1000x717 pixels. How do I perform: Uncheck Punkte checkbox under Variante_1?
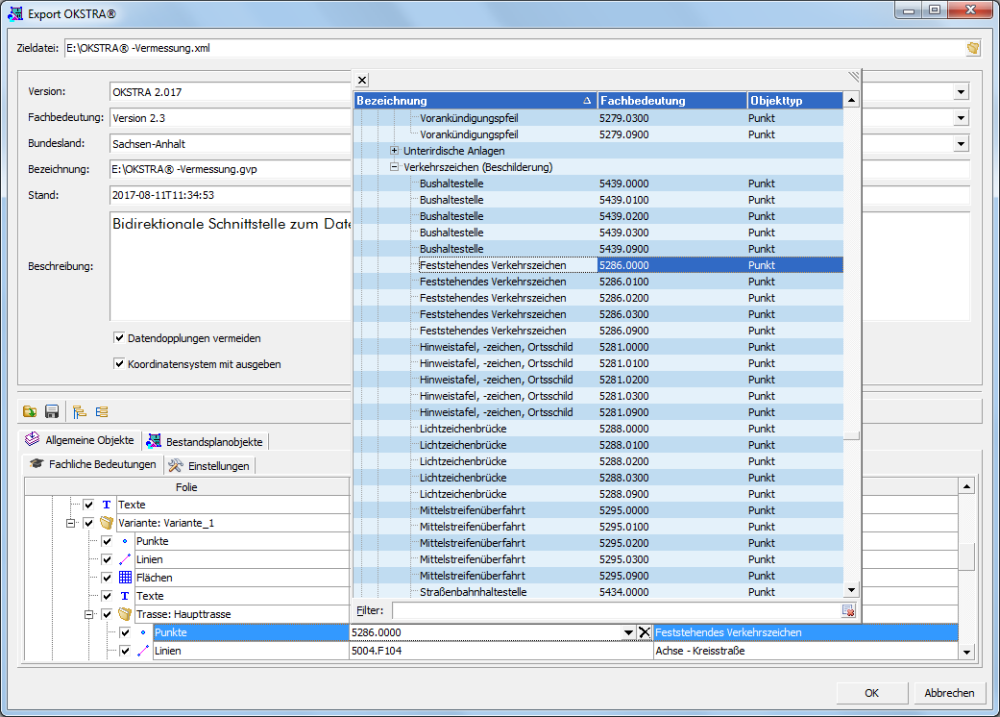coord(107,541)
